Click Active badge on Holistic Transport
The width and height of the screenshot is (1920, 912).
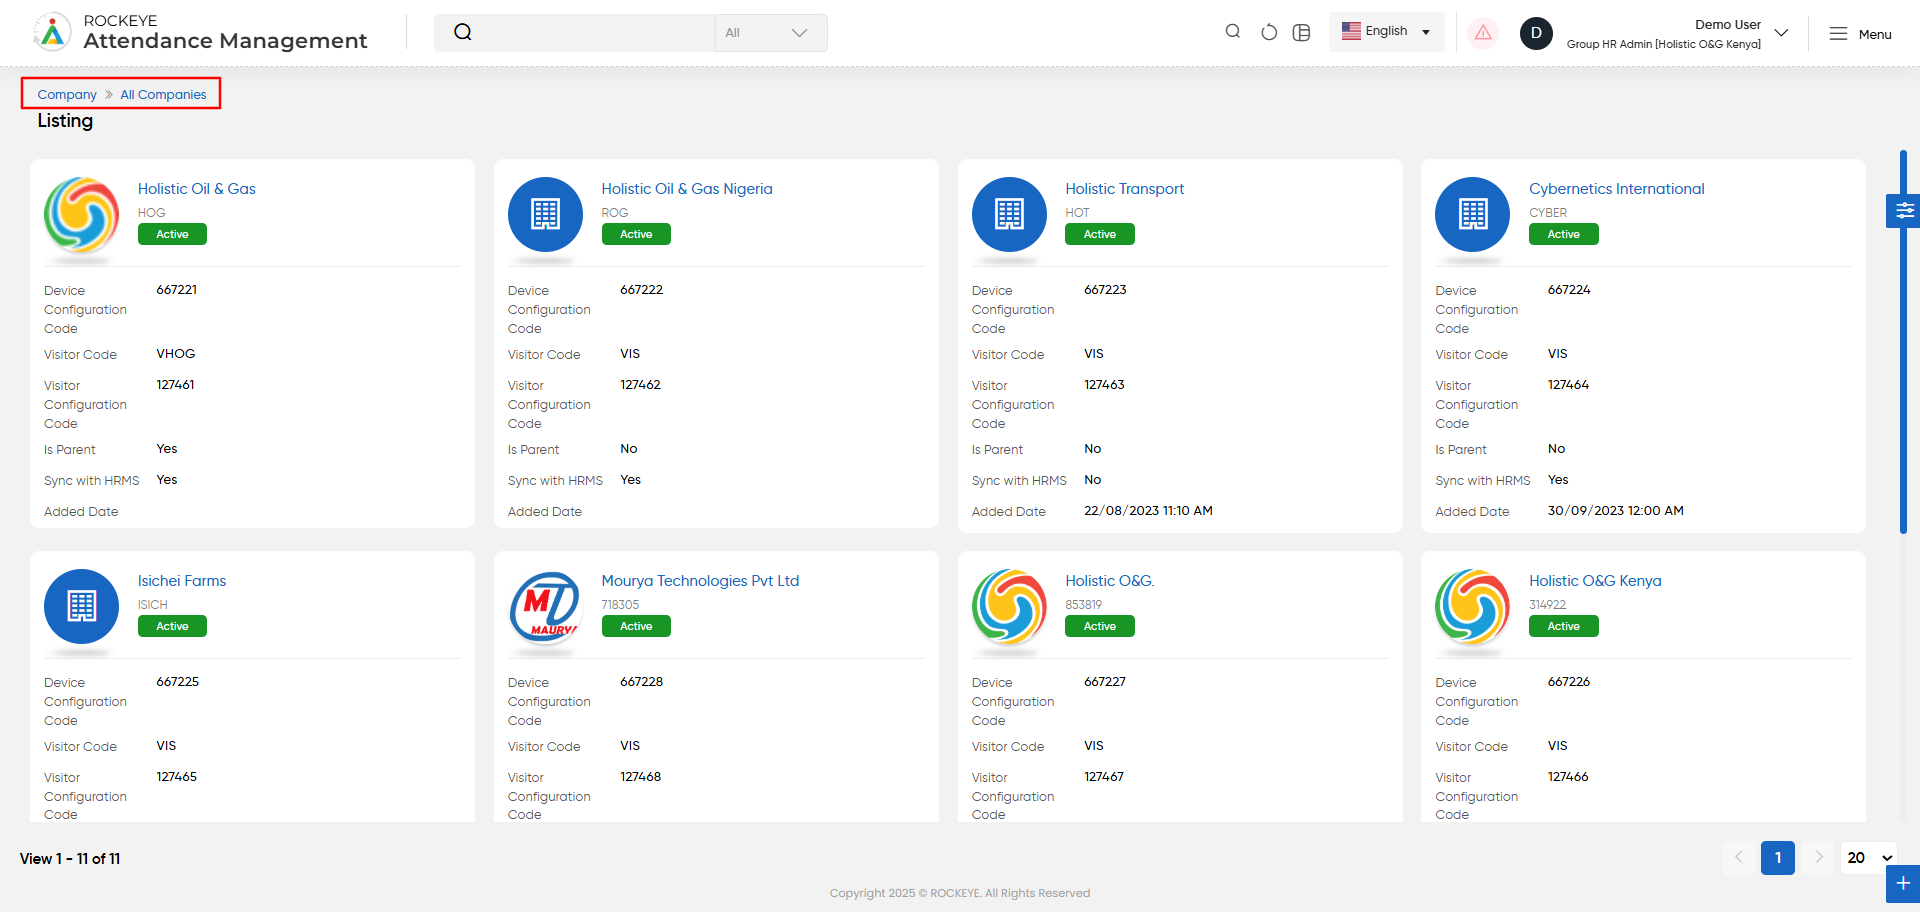[1100, 234]
